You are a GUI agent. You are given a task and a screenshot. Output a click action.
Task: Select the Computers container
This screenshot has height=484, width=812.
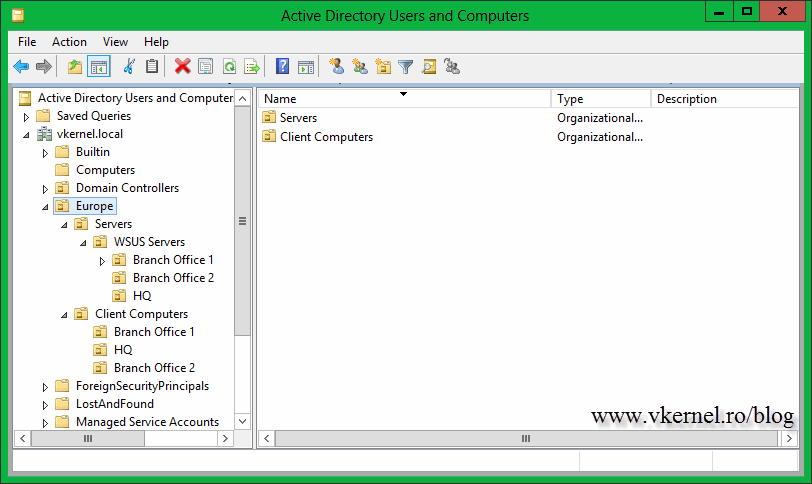click(x=105, y=170)
